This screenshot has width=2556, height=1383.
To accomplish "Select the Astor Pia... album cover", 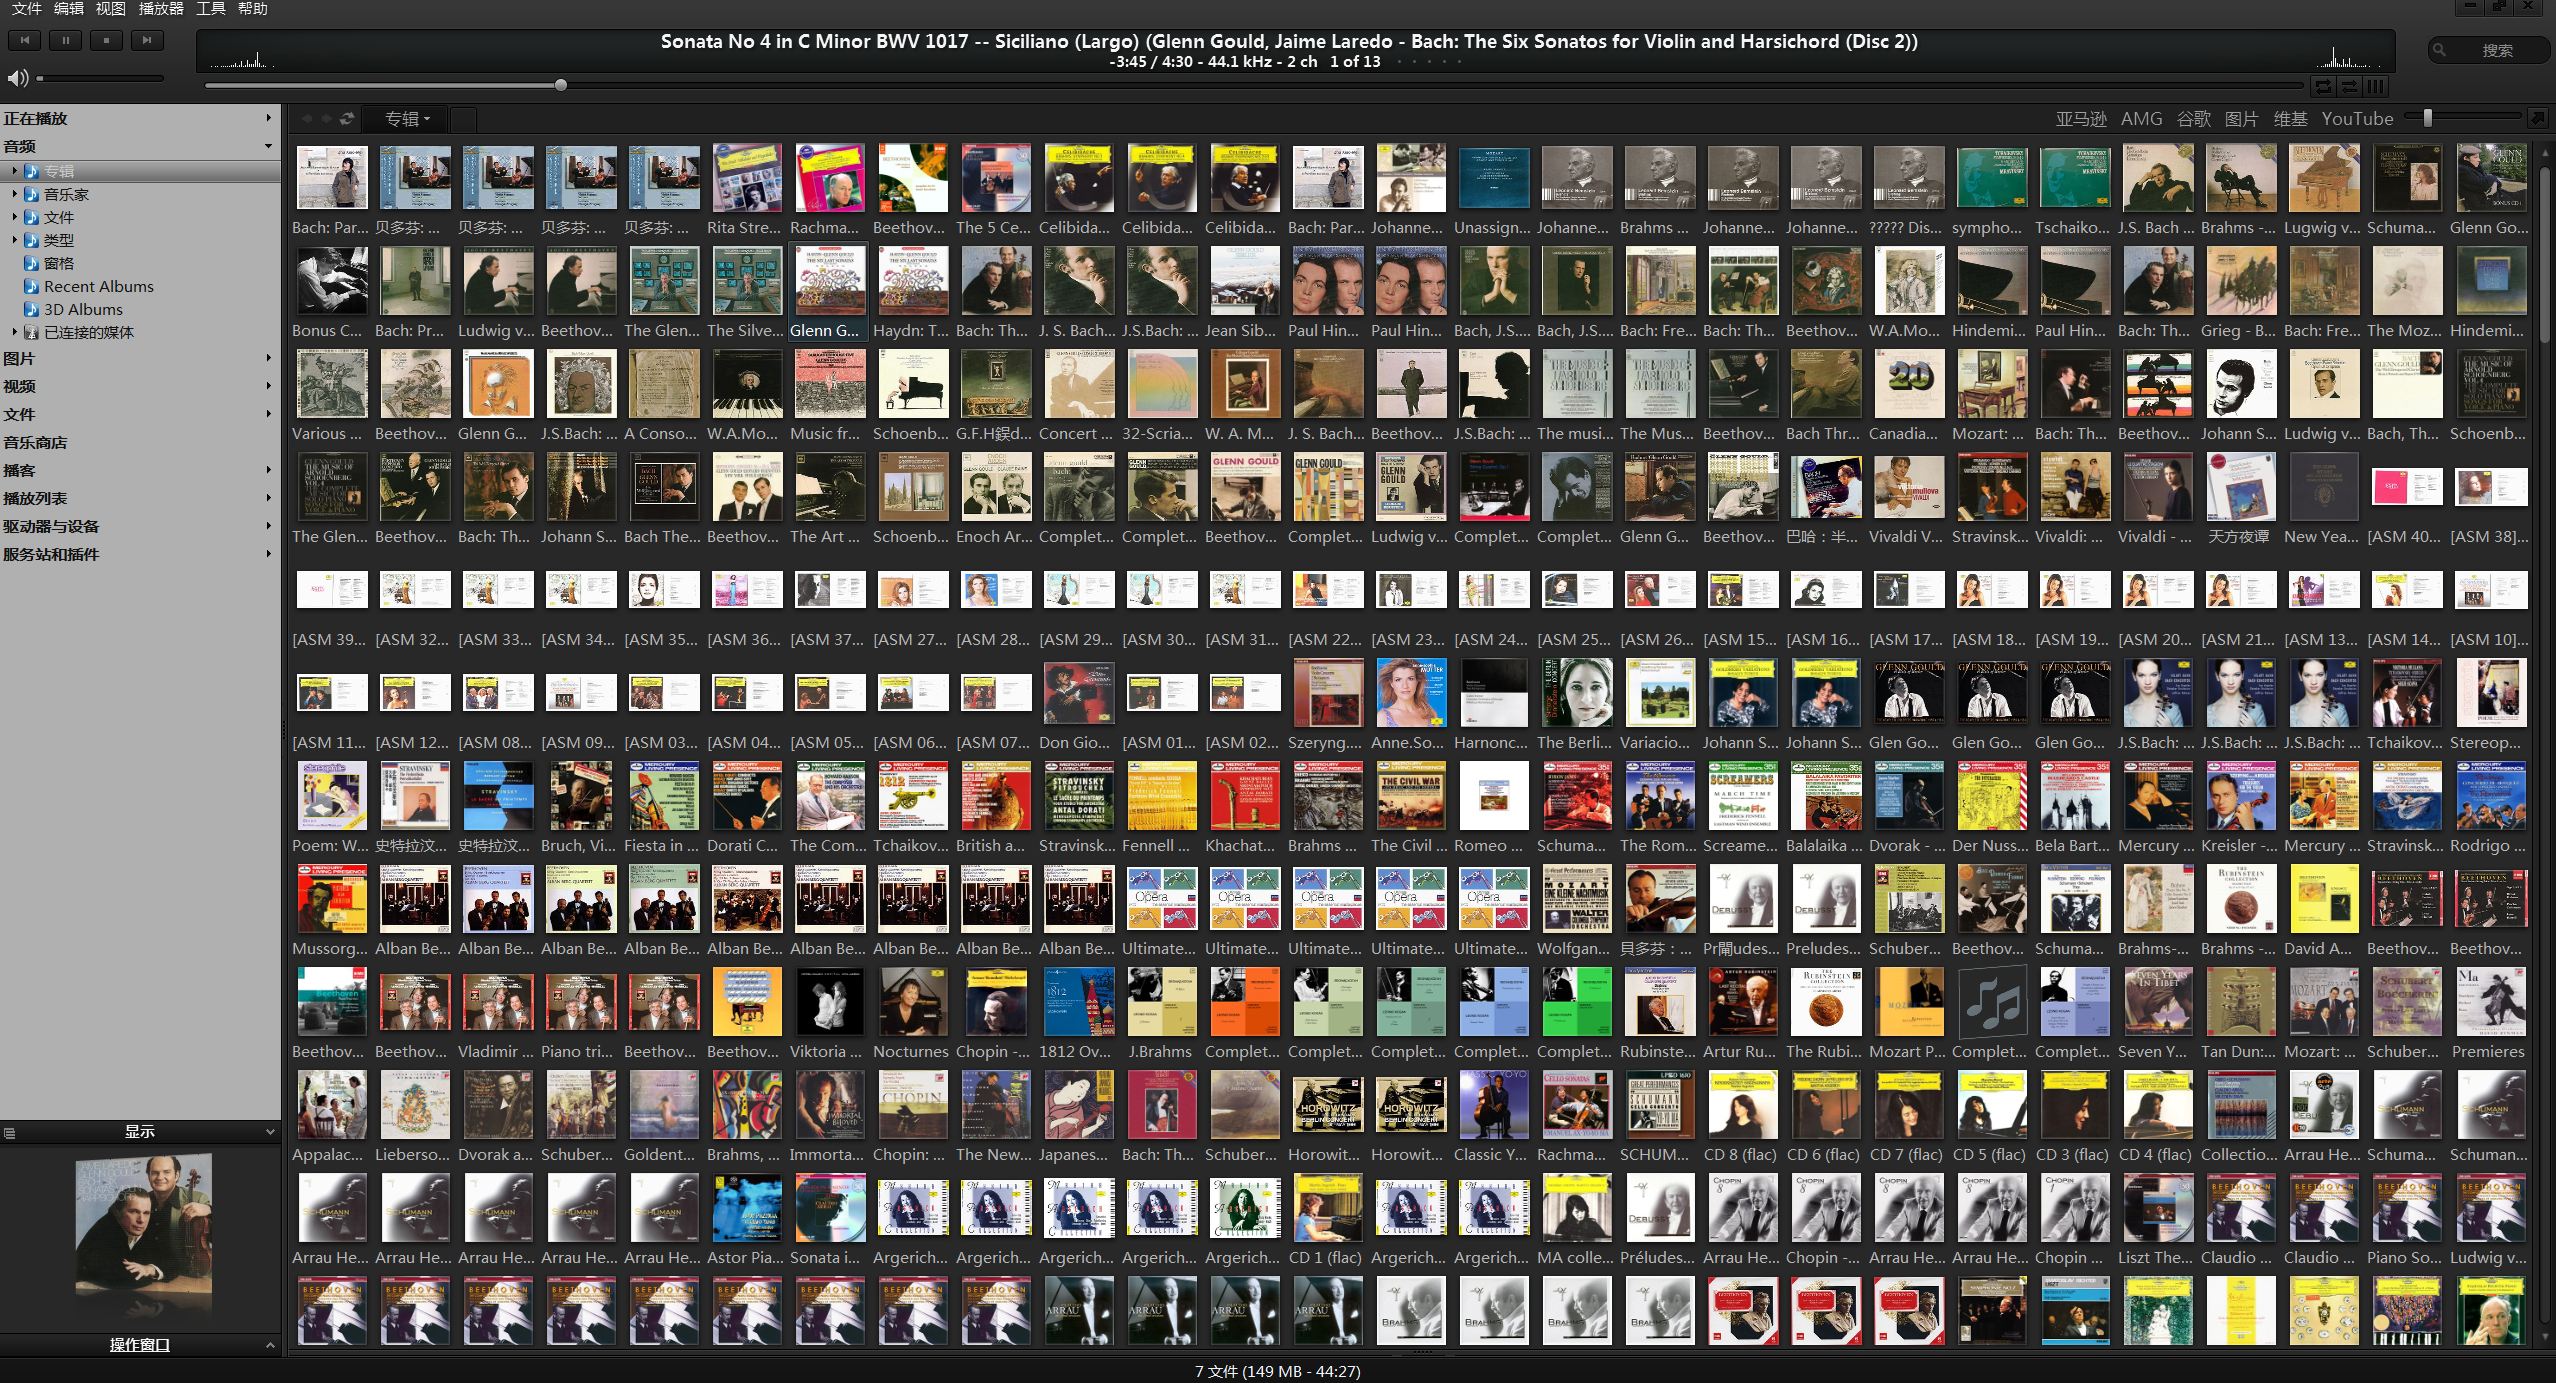I will click(747, 1208).
